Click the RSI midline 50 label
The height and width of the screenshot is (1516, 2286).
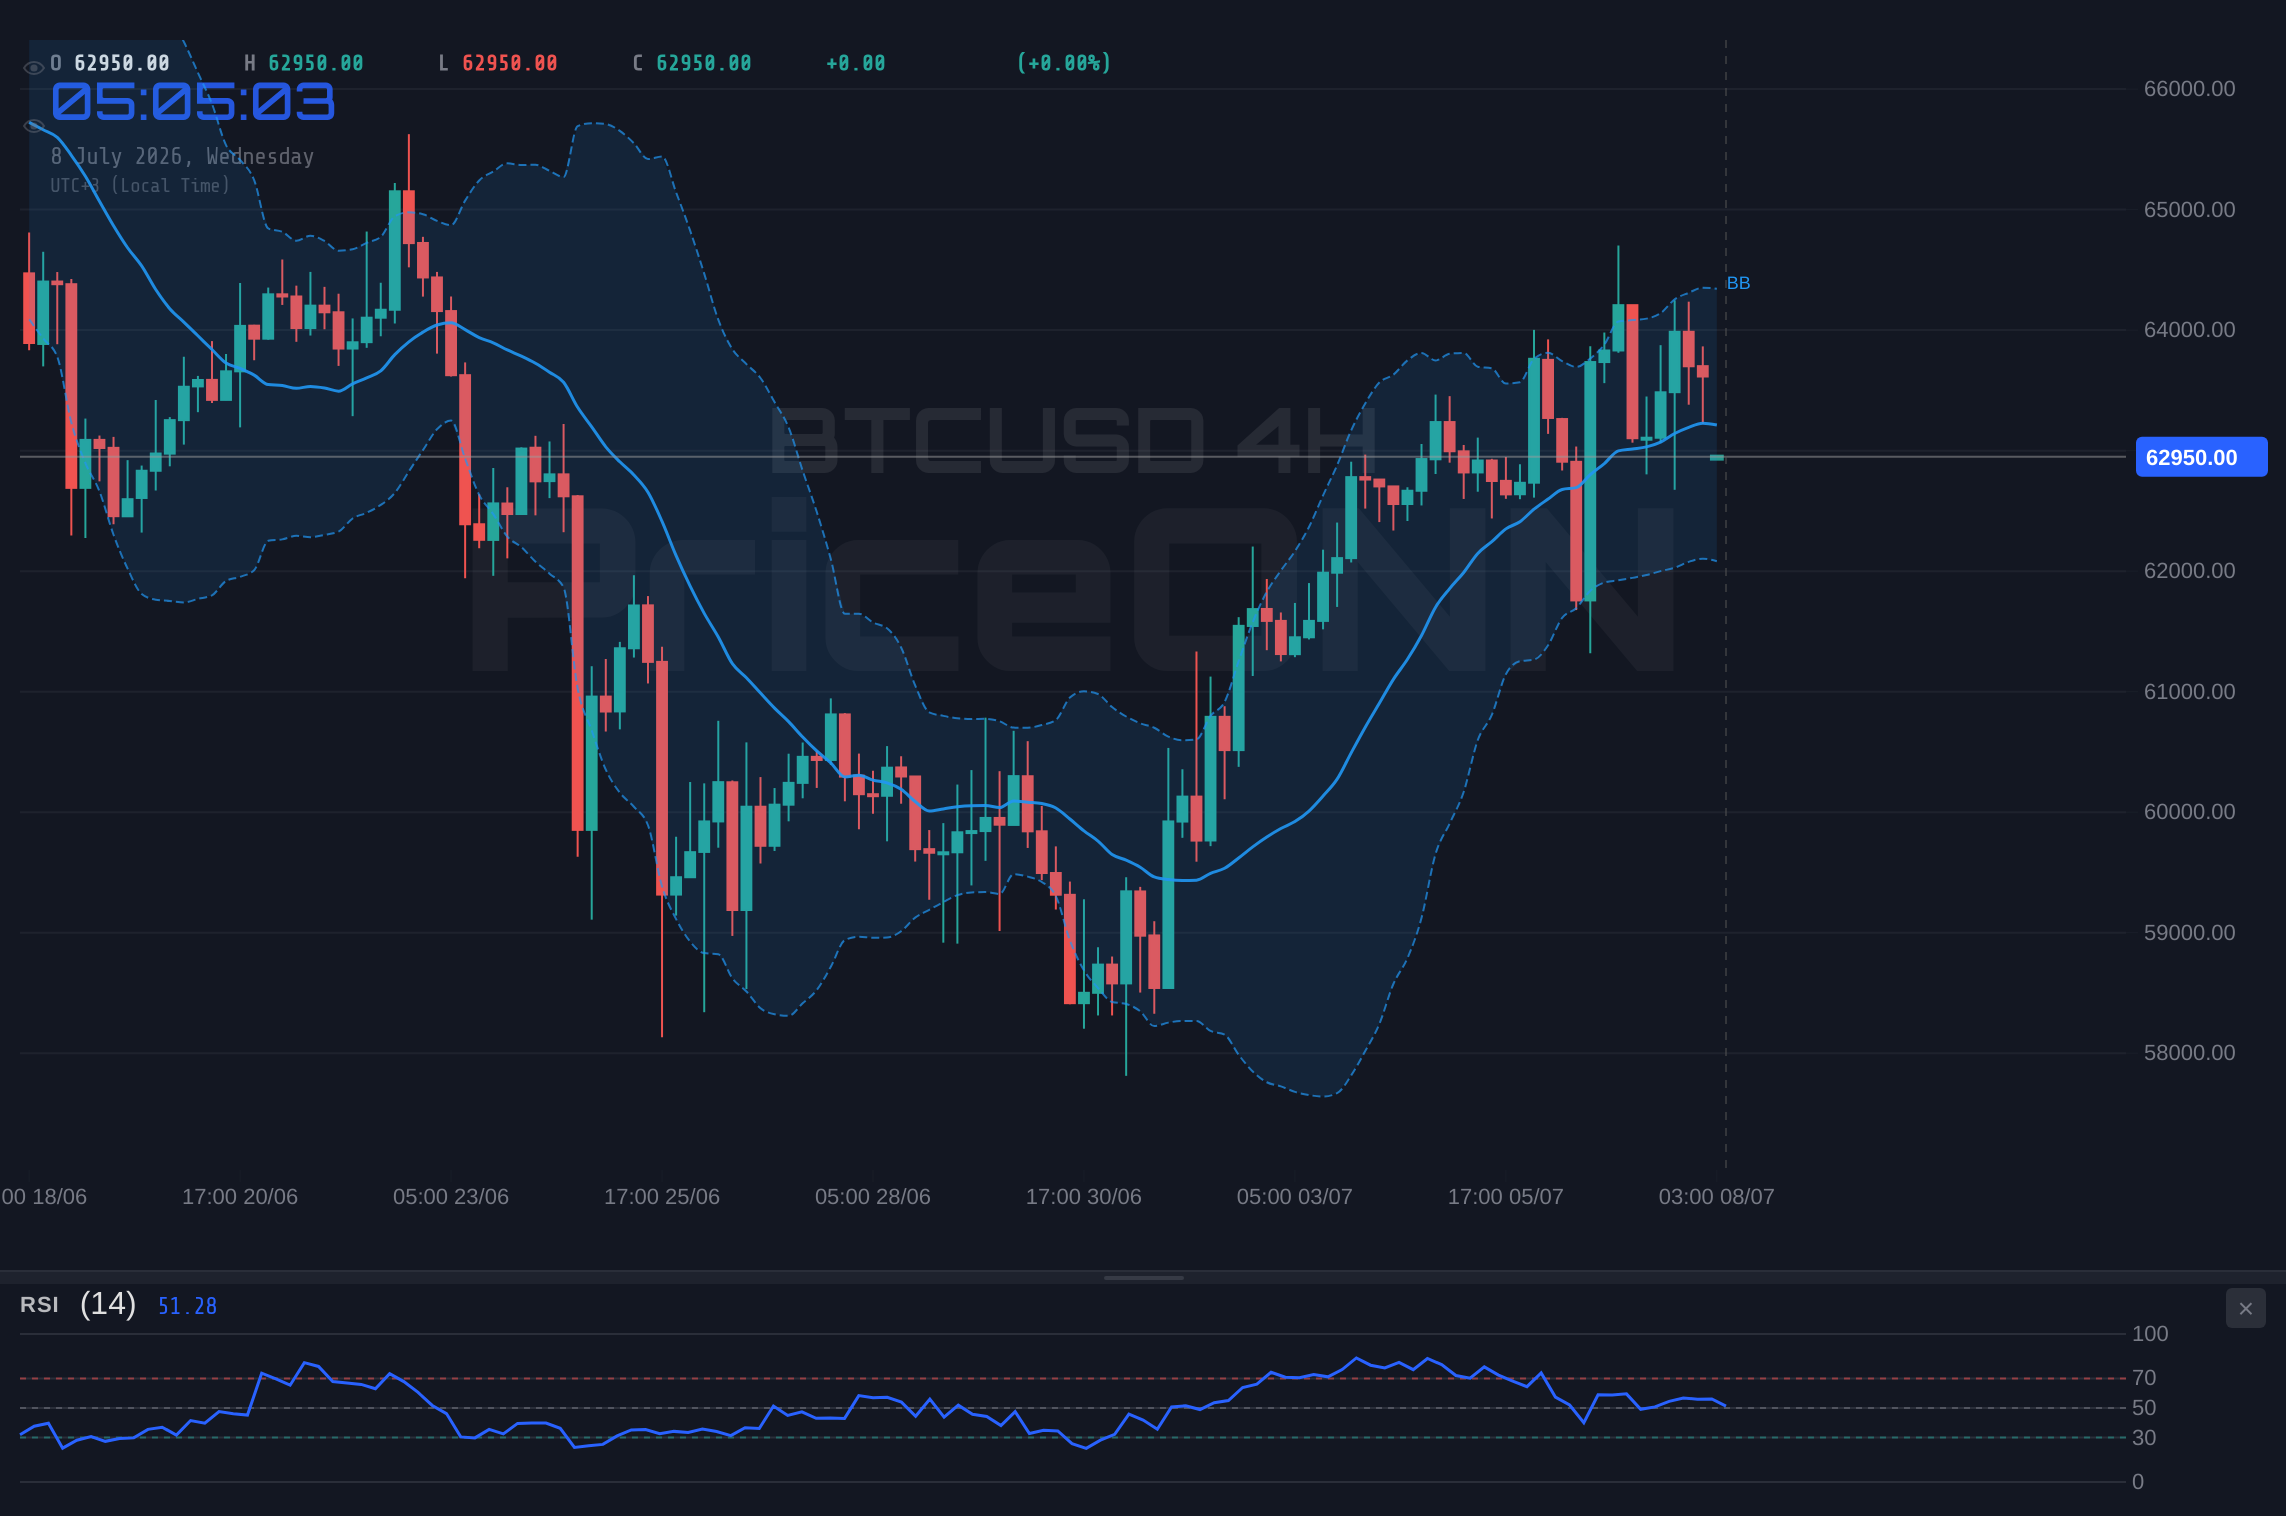point(2144,1408)
